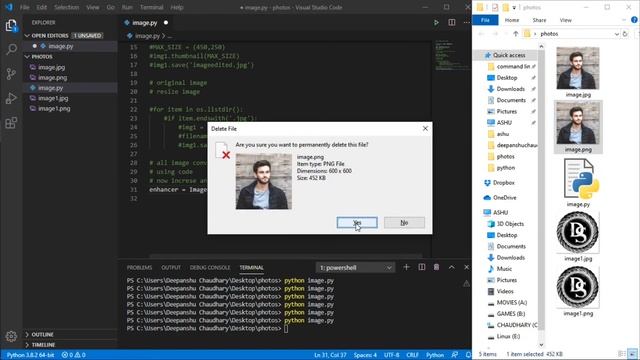Open the Share ribbon tab in File Explorer
Viewport: 640px width, 360px height.
(x=539, y=20)
